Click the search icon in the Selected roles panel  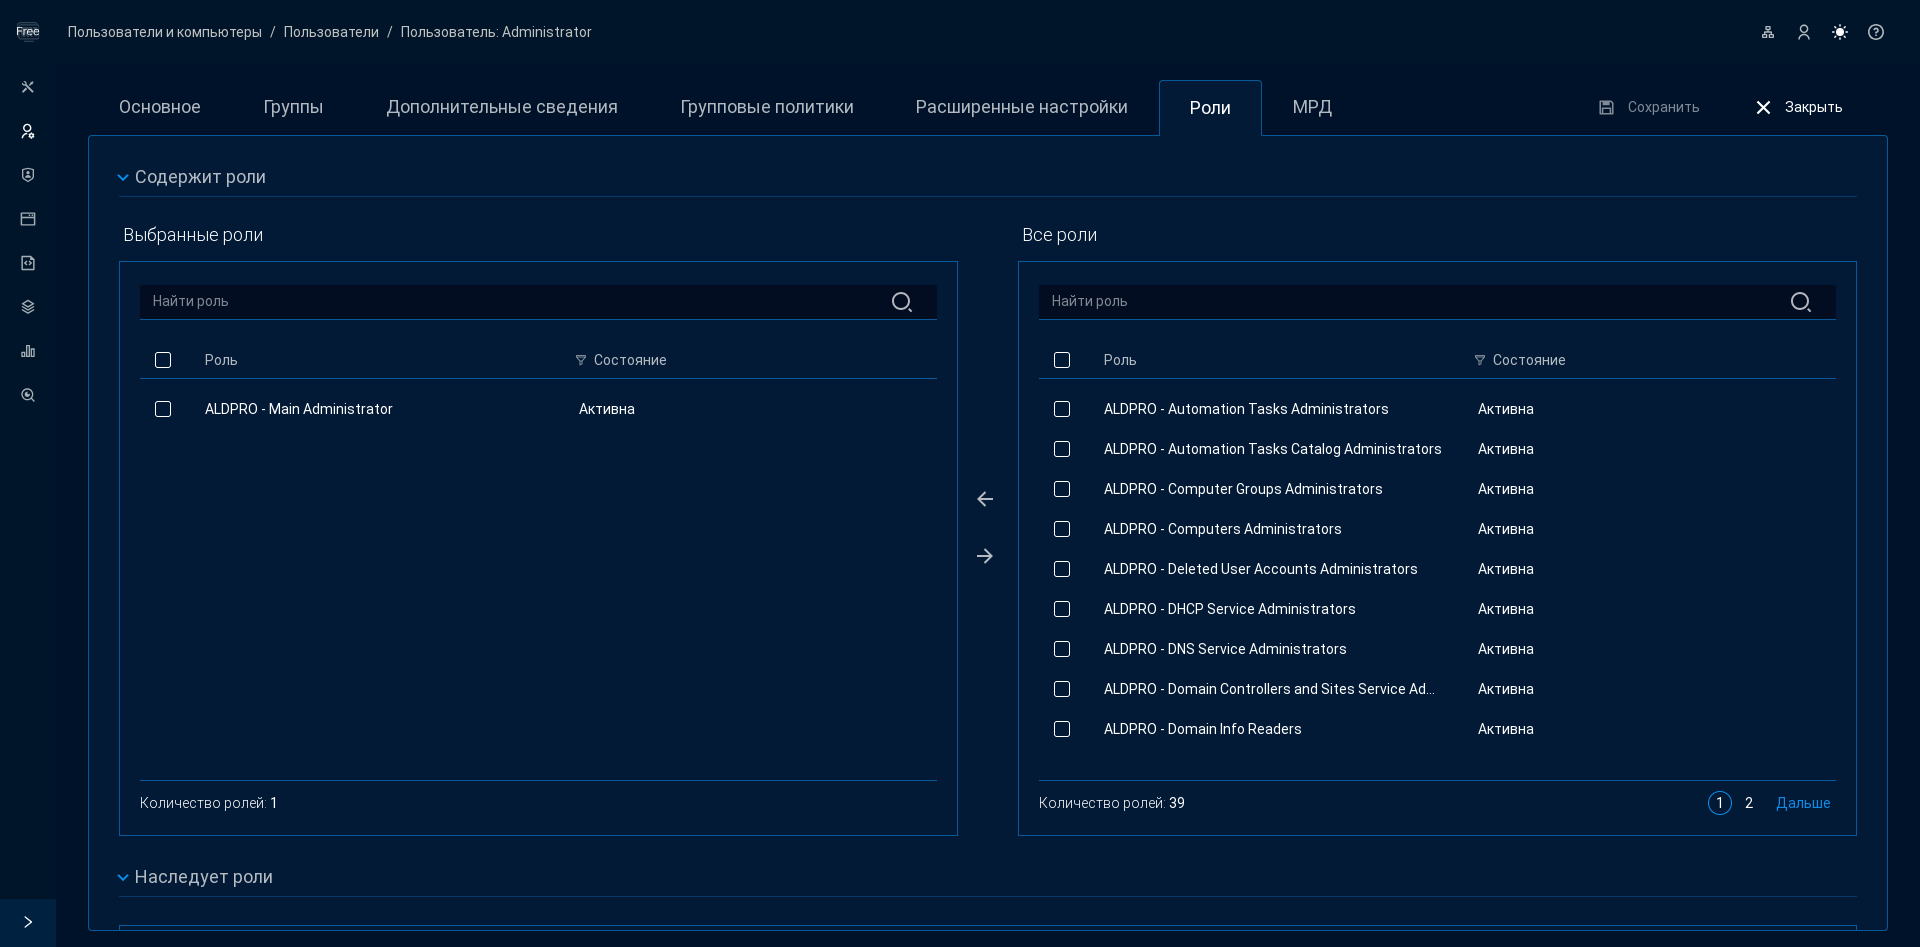[x=901, y=302]
